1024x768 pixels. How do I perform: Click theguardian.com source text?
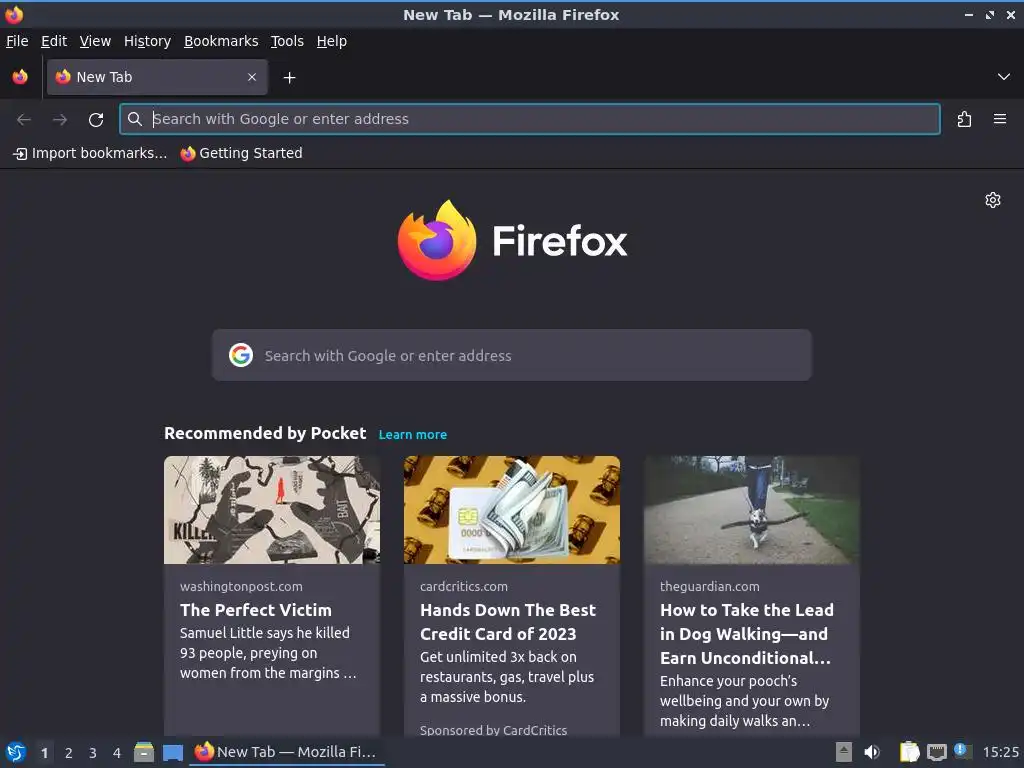(x=709, y=586)
